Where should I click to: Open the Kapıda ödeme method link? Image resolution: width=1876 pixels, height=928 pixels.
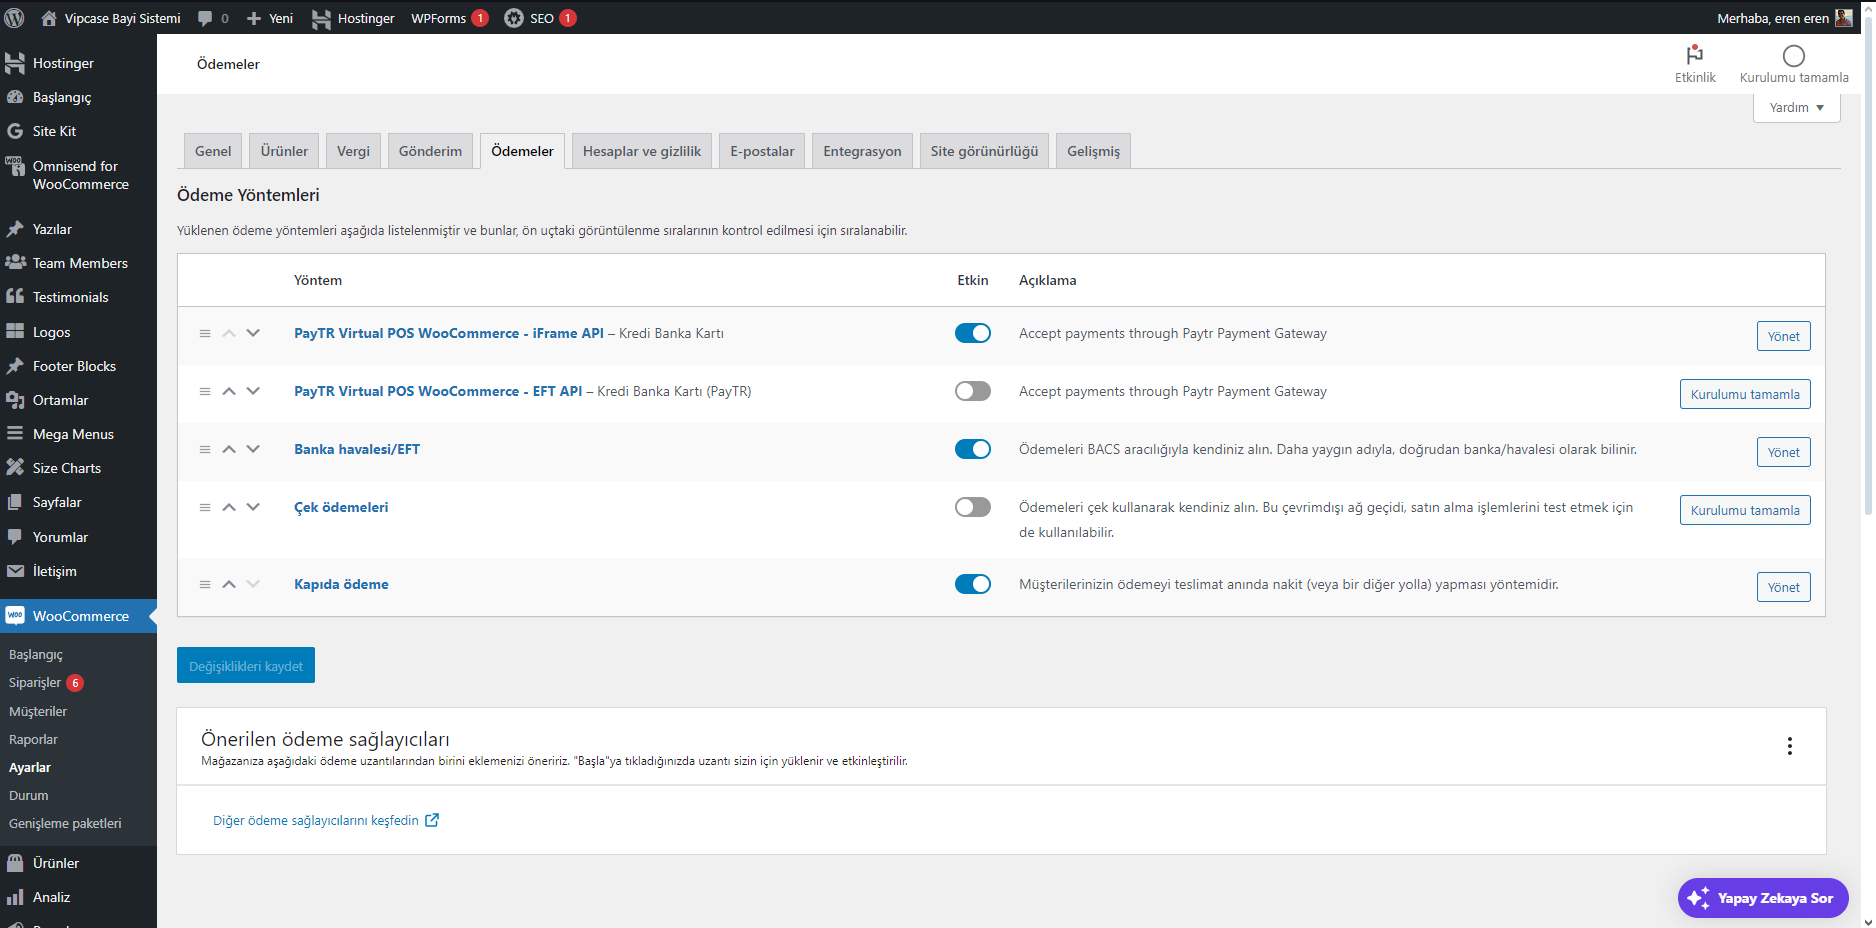pos(341,584)
